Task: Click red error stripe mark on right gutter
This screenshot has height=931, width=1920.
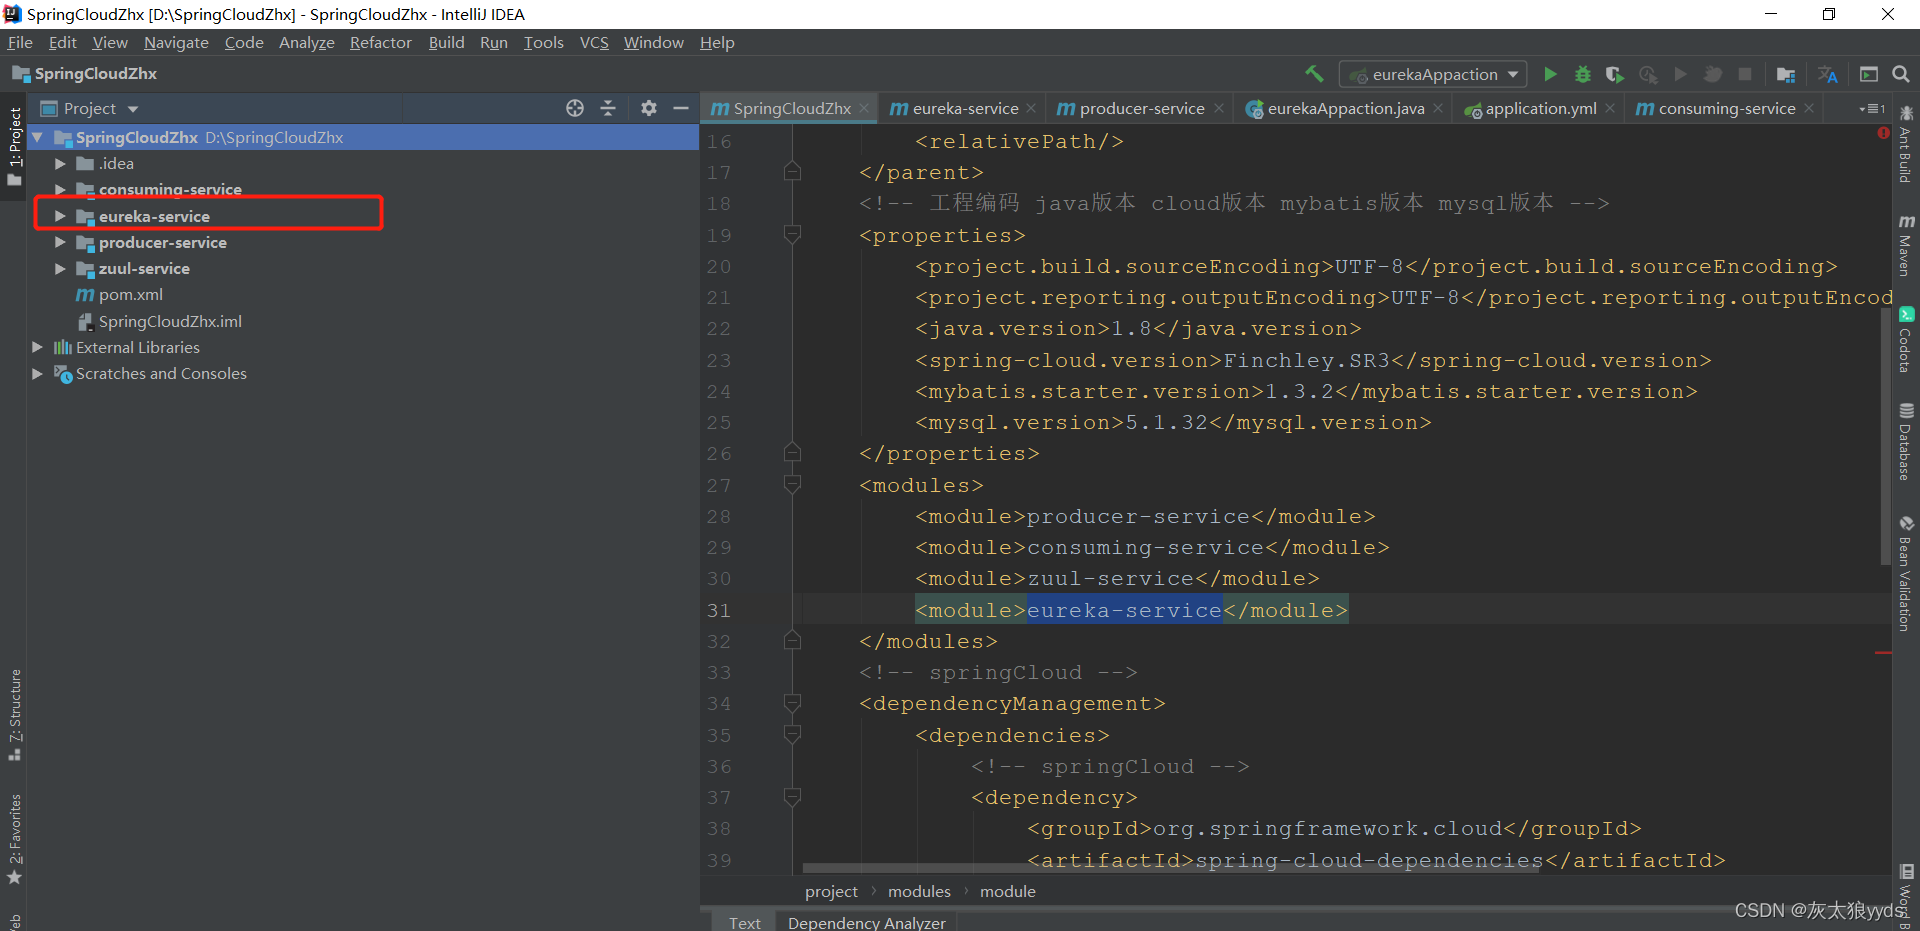Action: click(1883, 653)
